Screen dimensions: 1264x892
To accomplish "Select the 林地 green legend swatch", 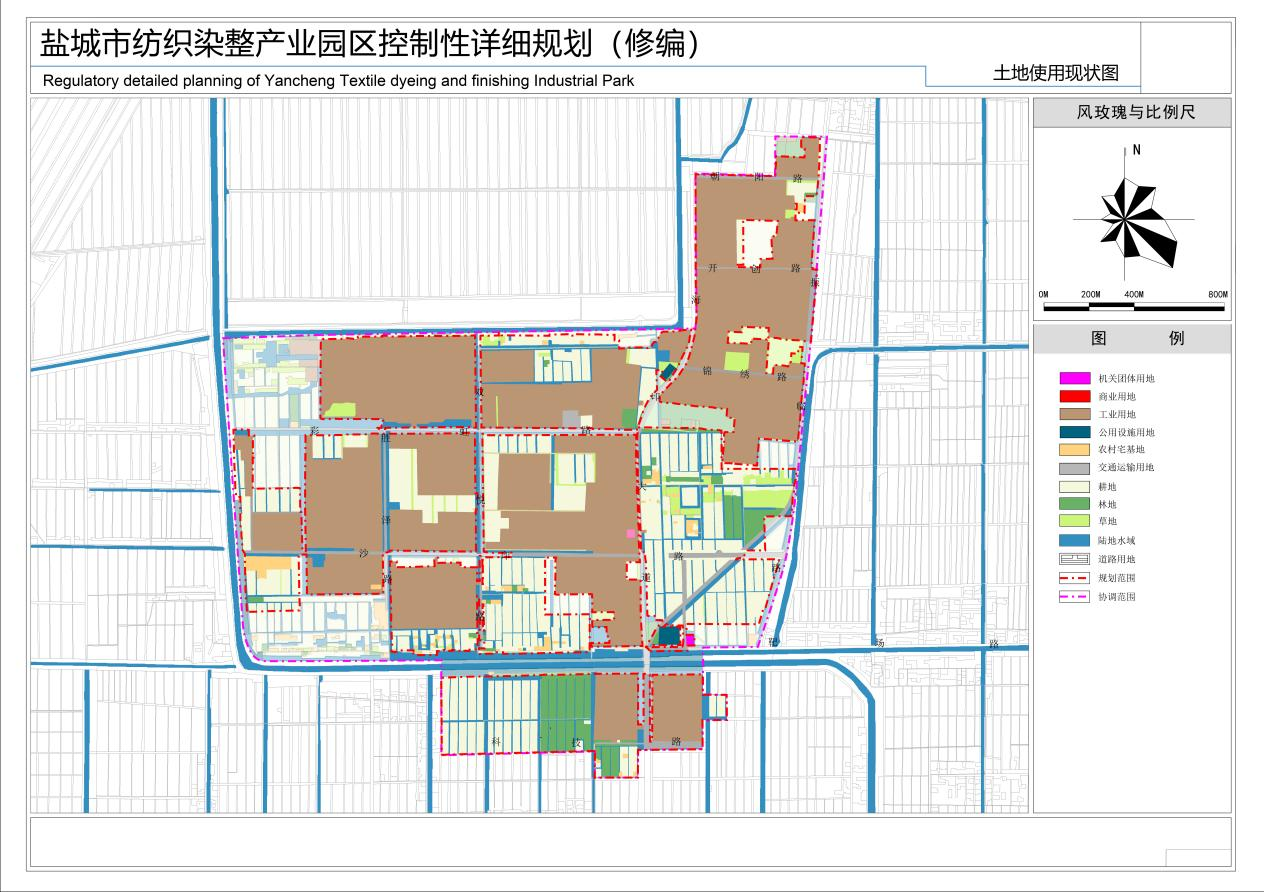I will (x=1073, y=504).
